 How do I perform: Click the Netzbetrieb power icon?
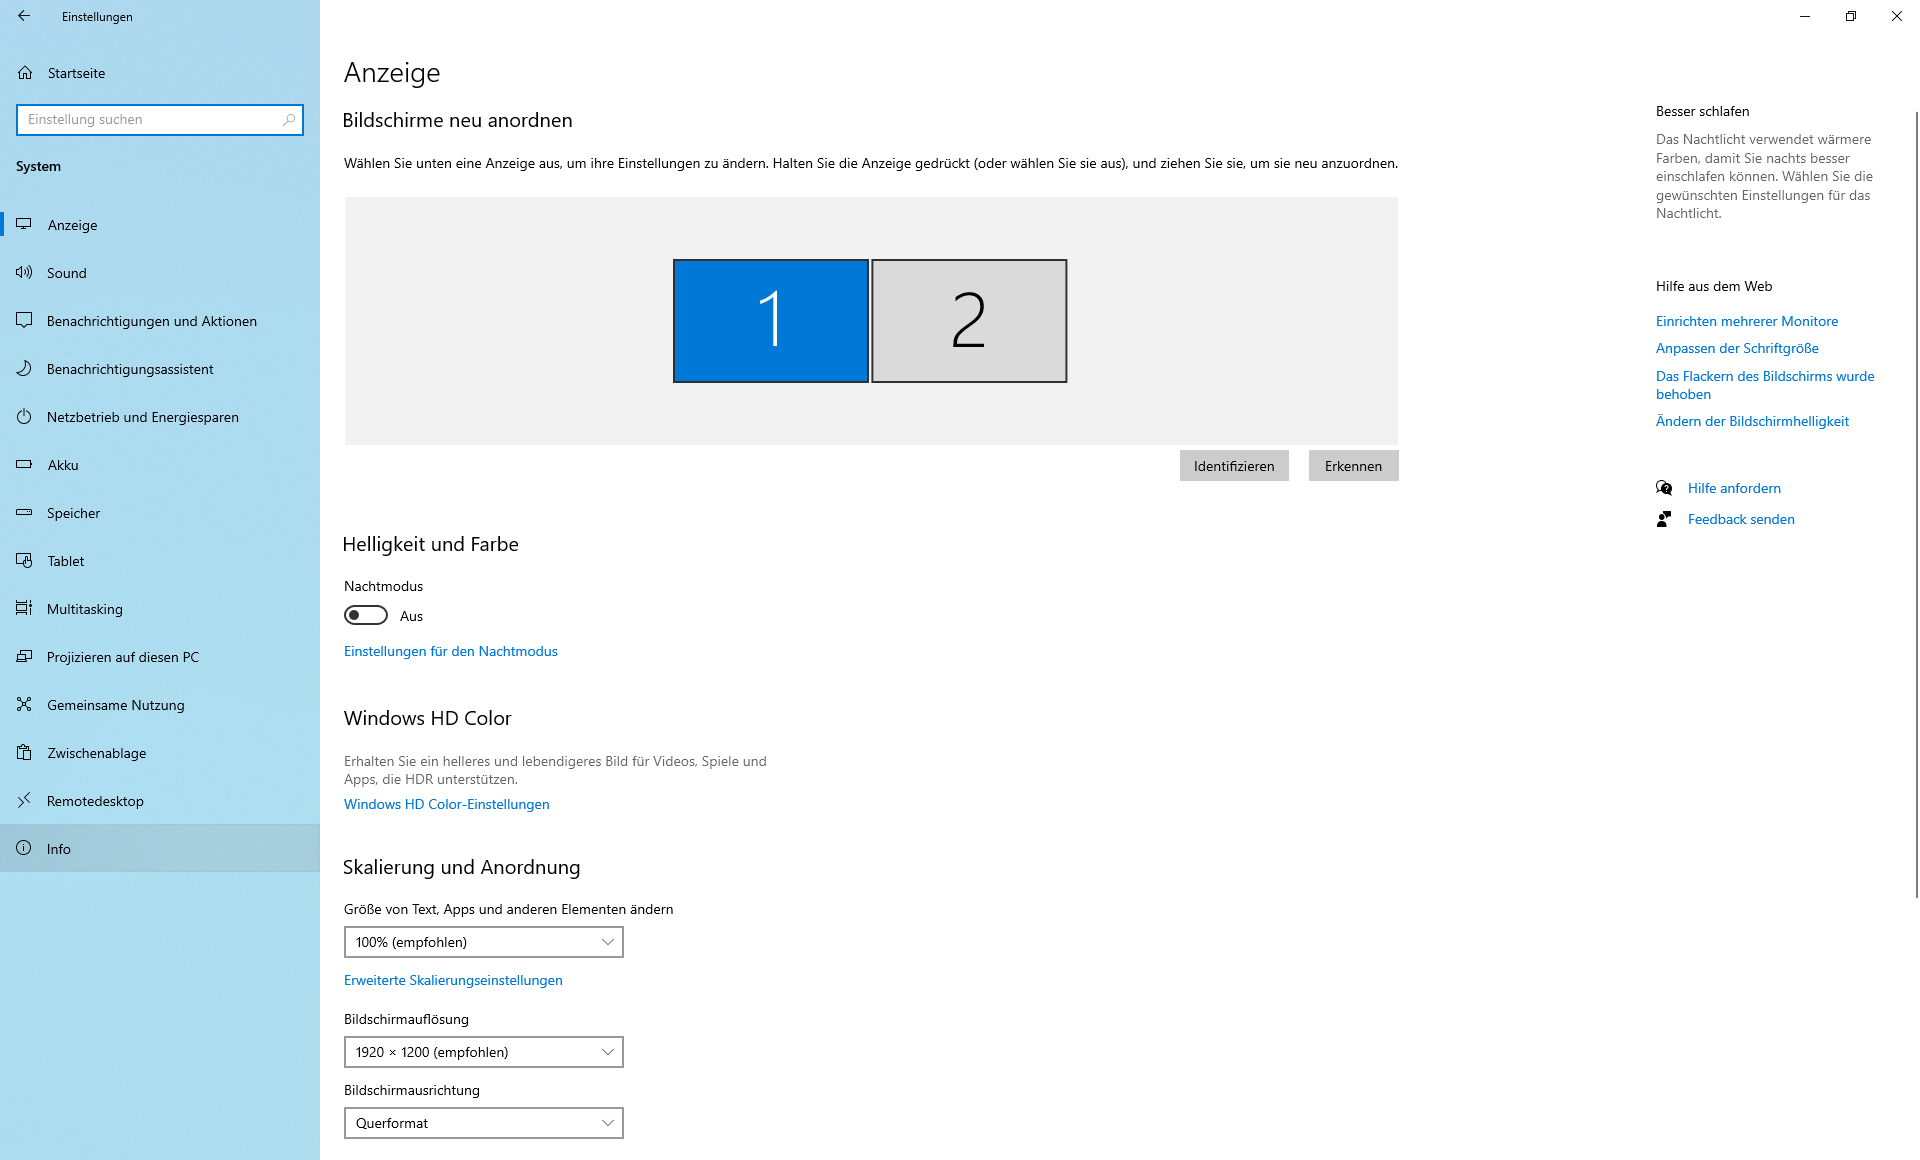point(24,417)
